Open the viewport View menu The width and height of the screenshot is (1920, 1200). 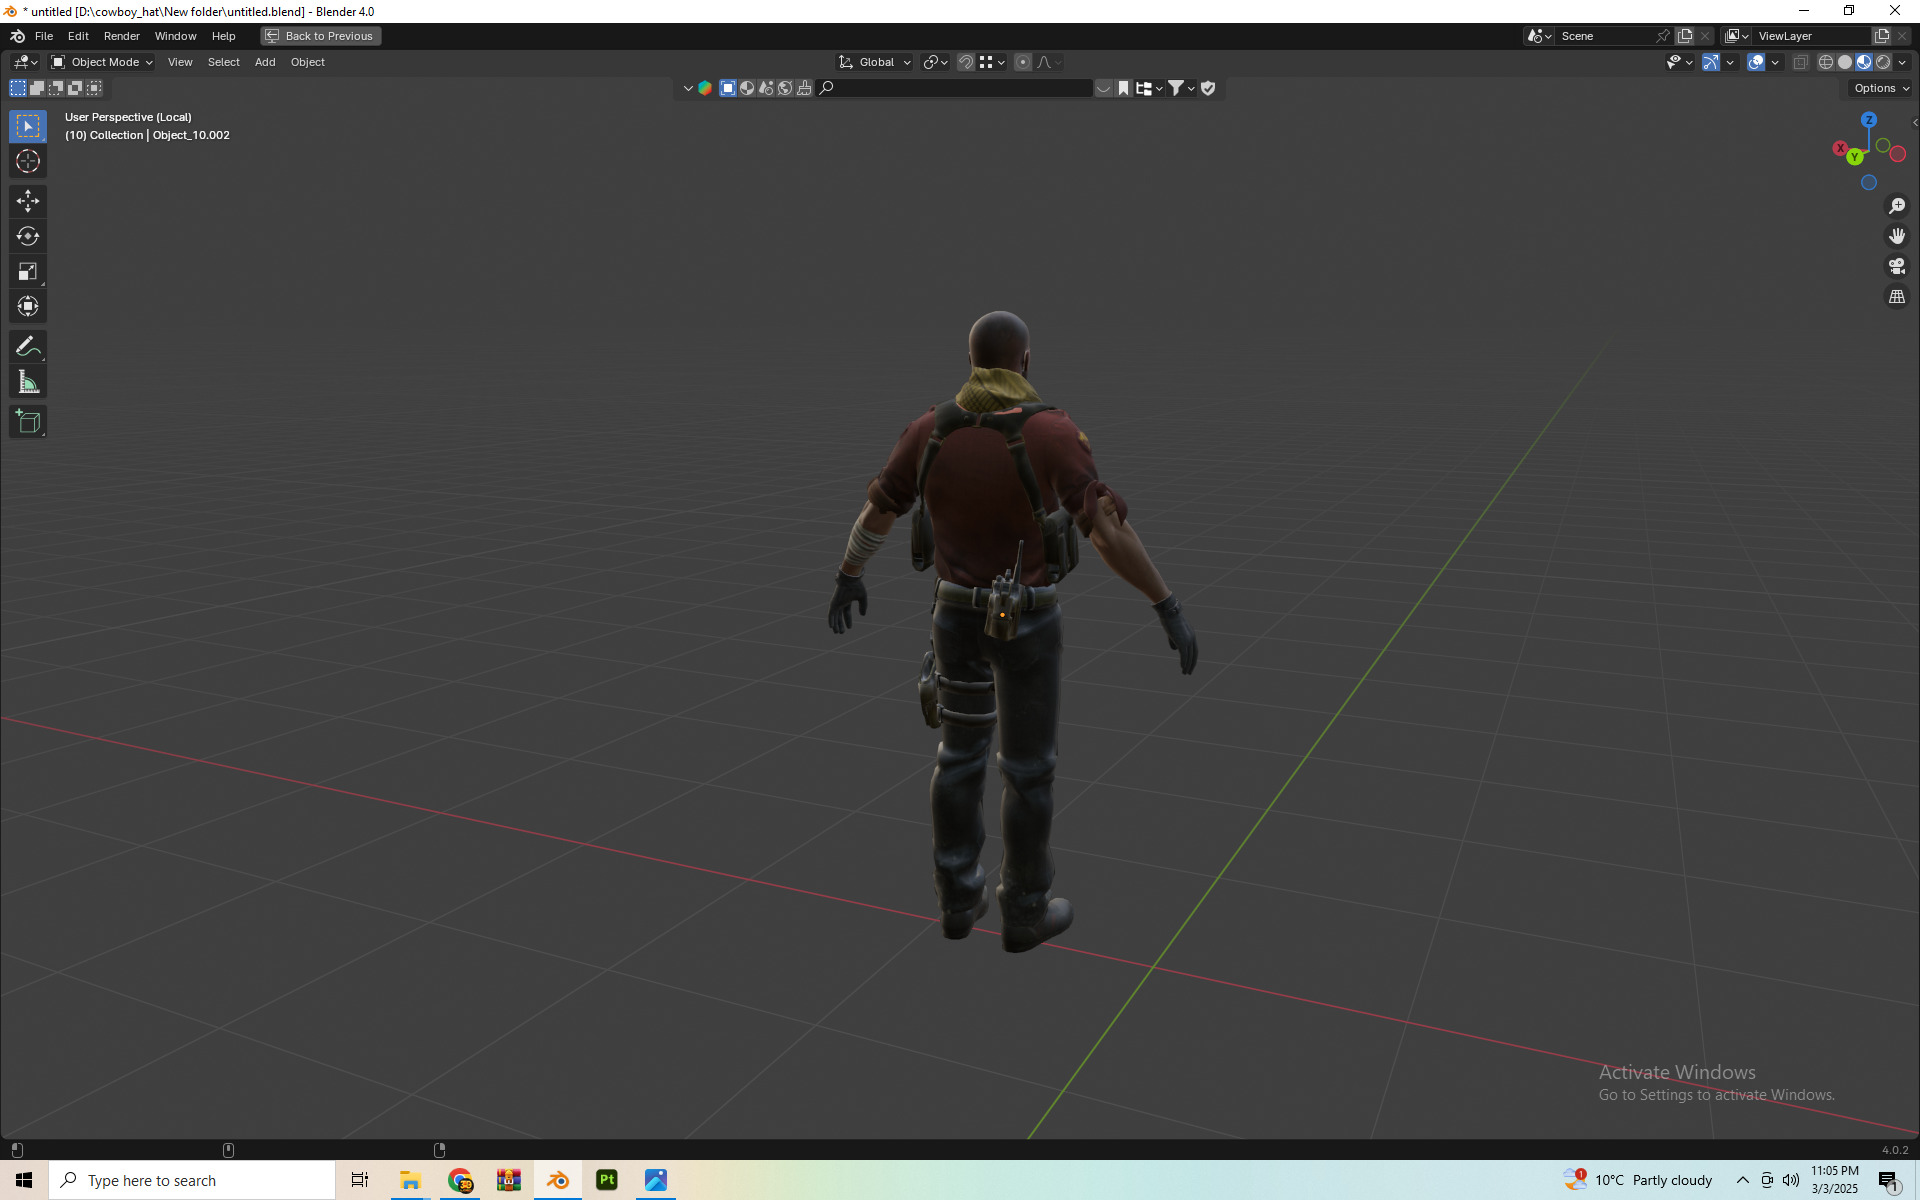coord(180,62)
